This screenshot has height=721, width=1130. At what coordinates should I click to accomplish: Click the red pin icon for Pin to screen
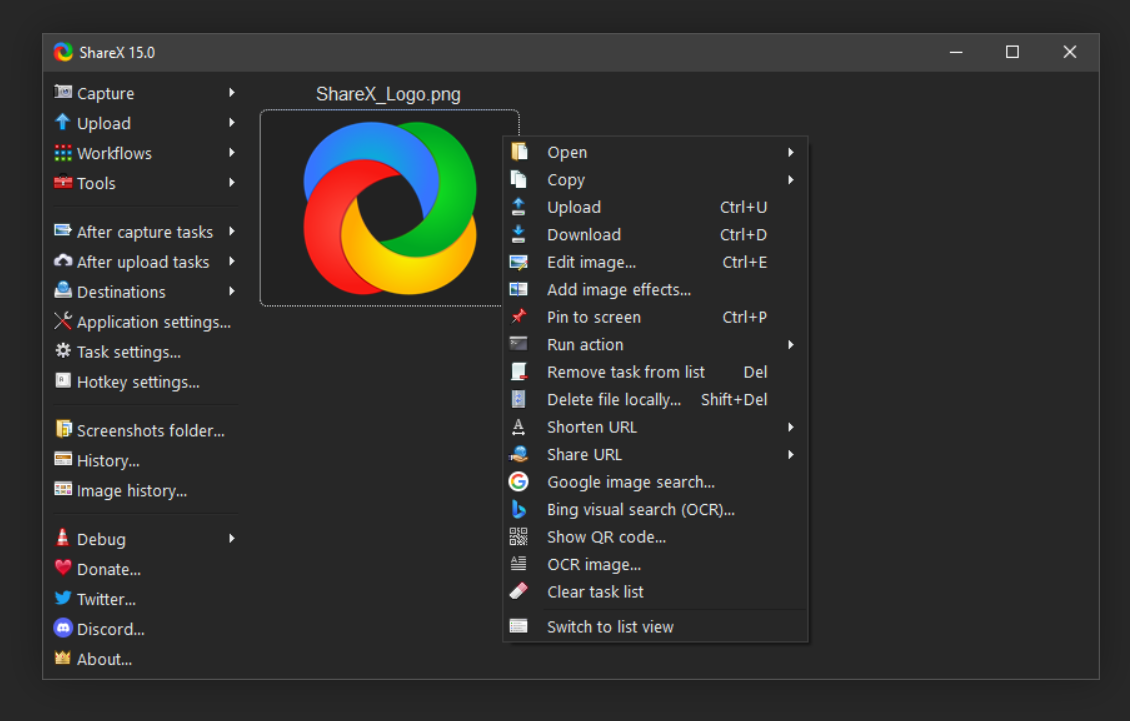point(518,317)
